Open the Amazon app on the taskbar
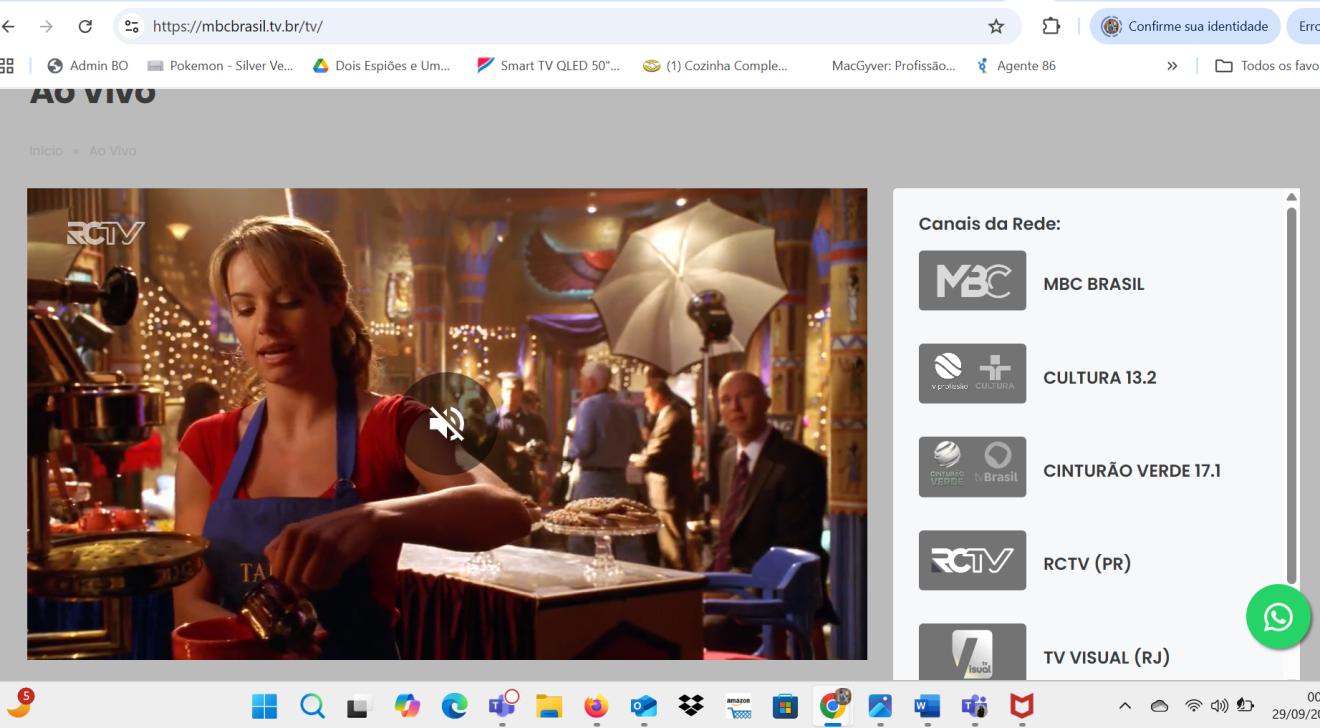 738,706
